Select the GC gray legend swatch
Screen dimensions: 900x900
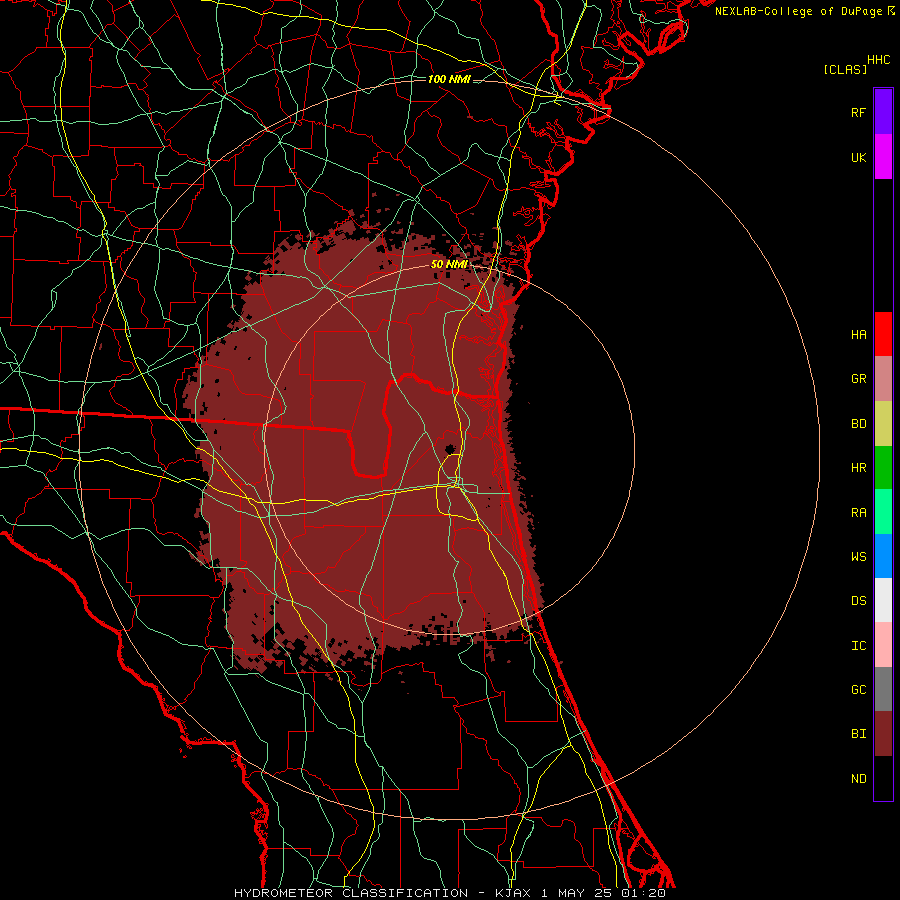click(883, 689)
